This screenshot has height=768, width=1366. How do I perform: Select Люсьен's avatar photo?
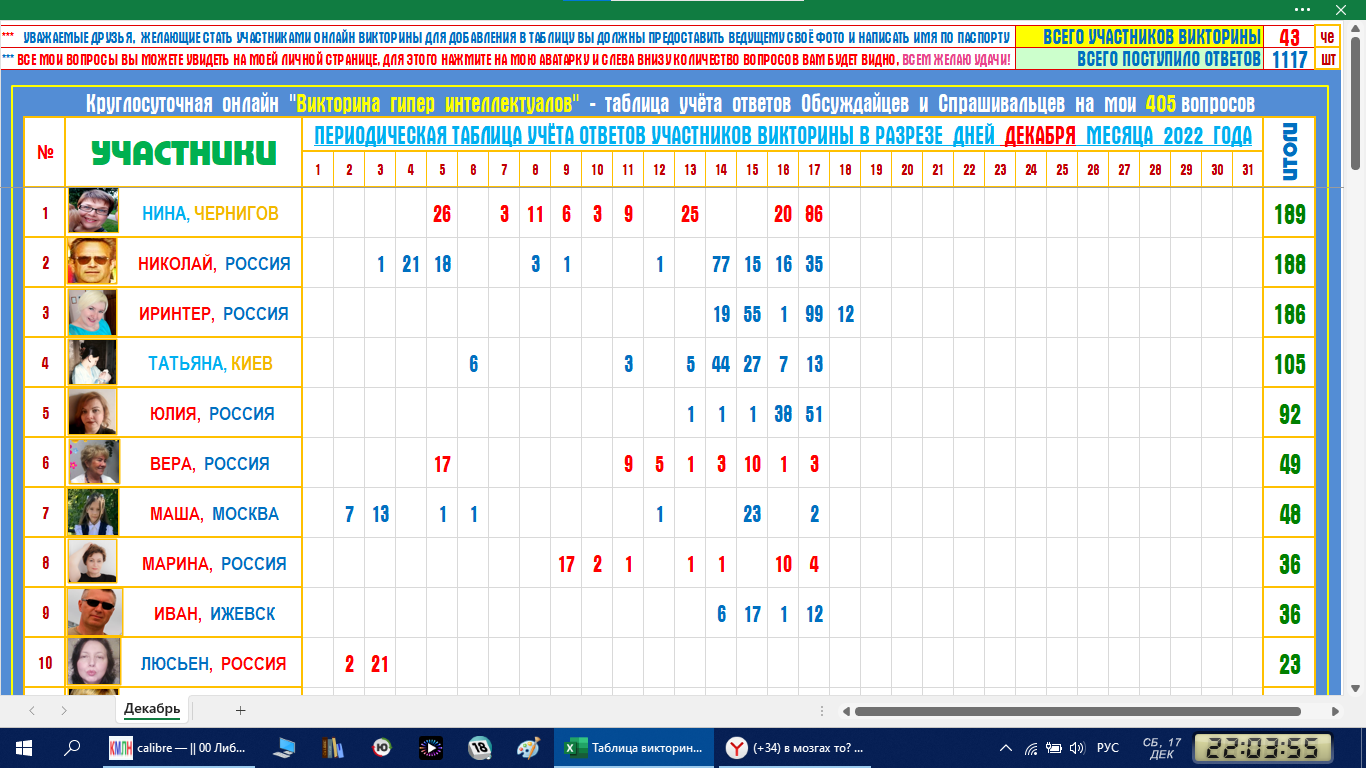(93, 662)
